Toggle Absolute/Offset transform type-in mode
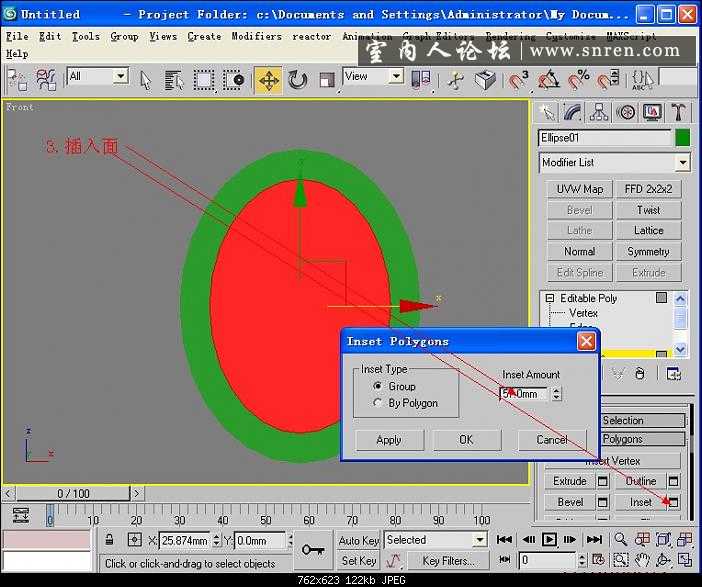Image resolution: width=702 pixels, height=587 pixels. pos(135,540)
